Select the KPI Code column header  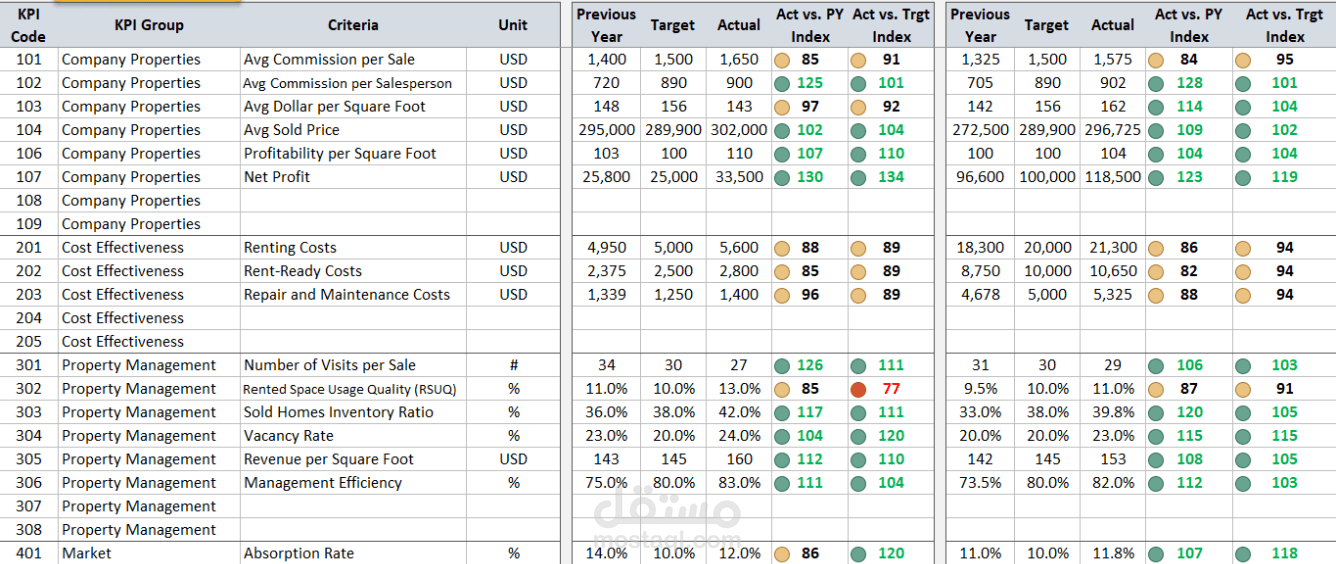pyautogui.click(x=29, y=25)
